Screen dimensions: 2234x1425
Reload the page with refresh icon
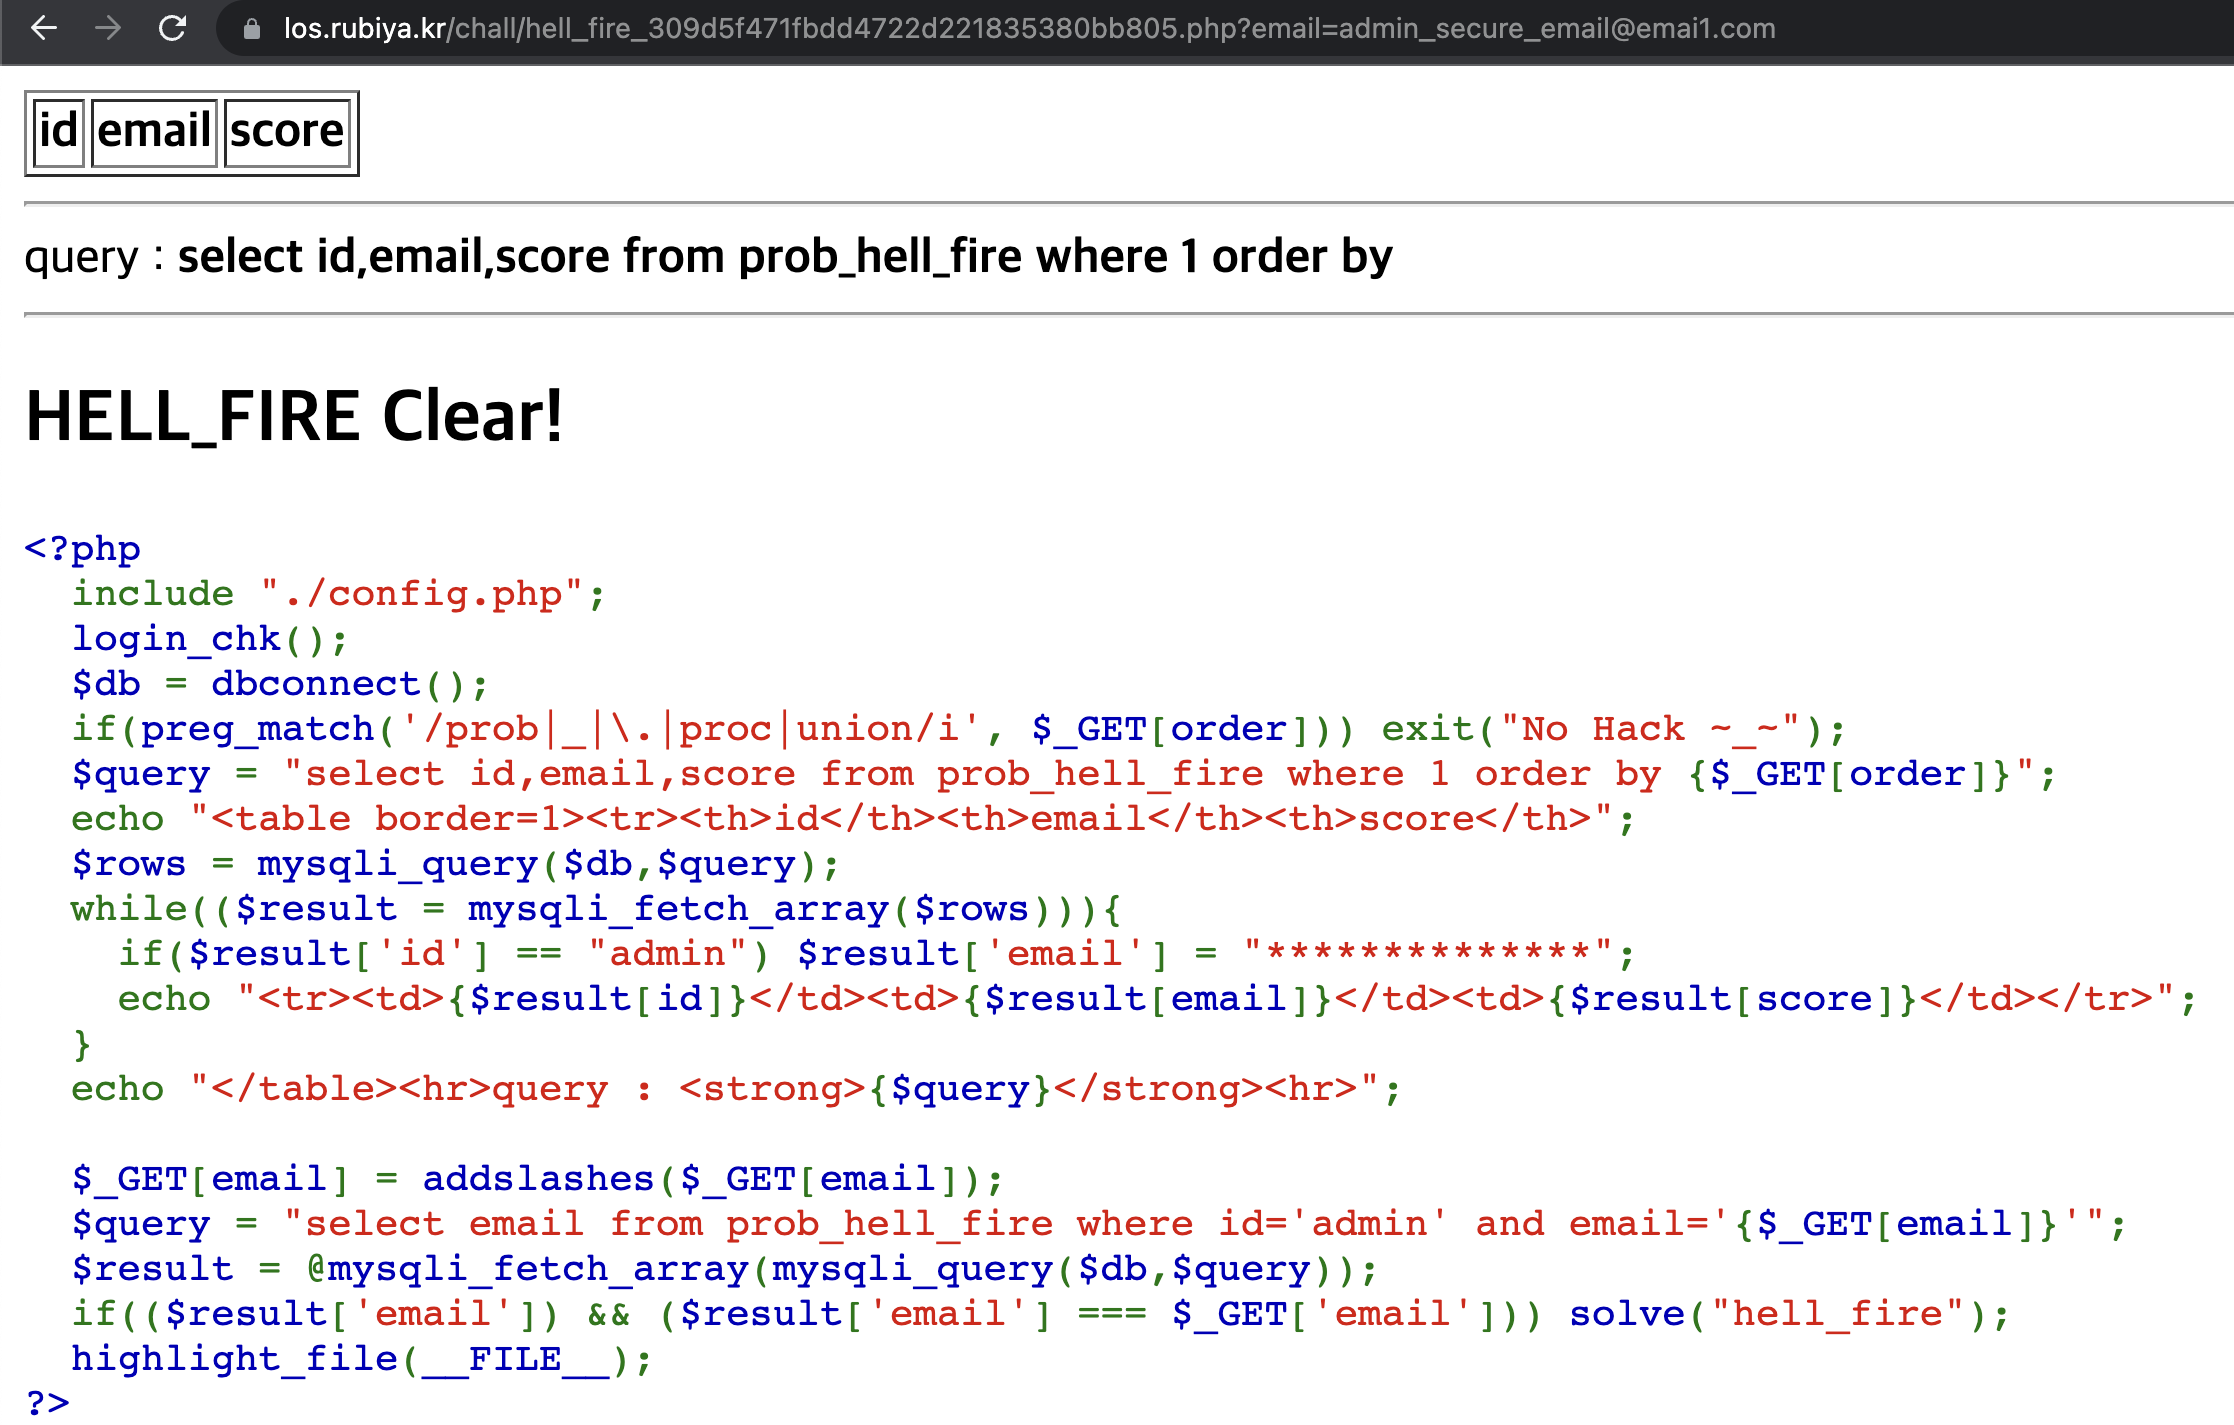coord(173,28)
